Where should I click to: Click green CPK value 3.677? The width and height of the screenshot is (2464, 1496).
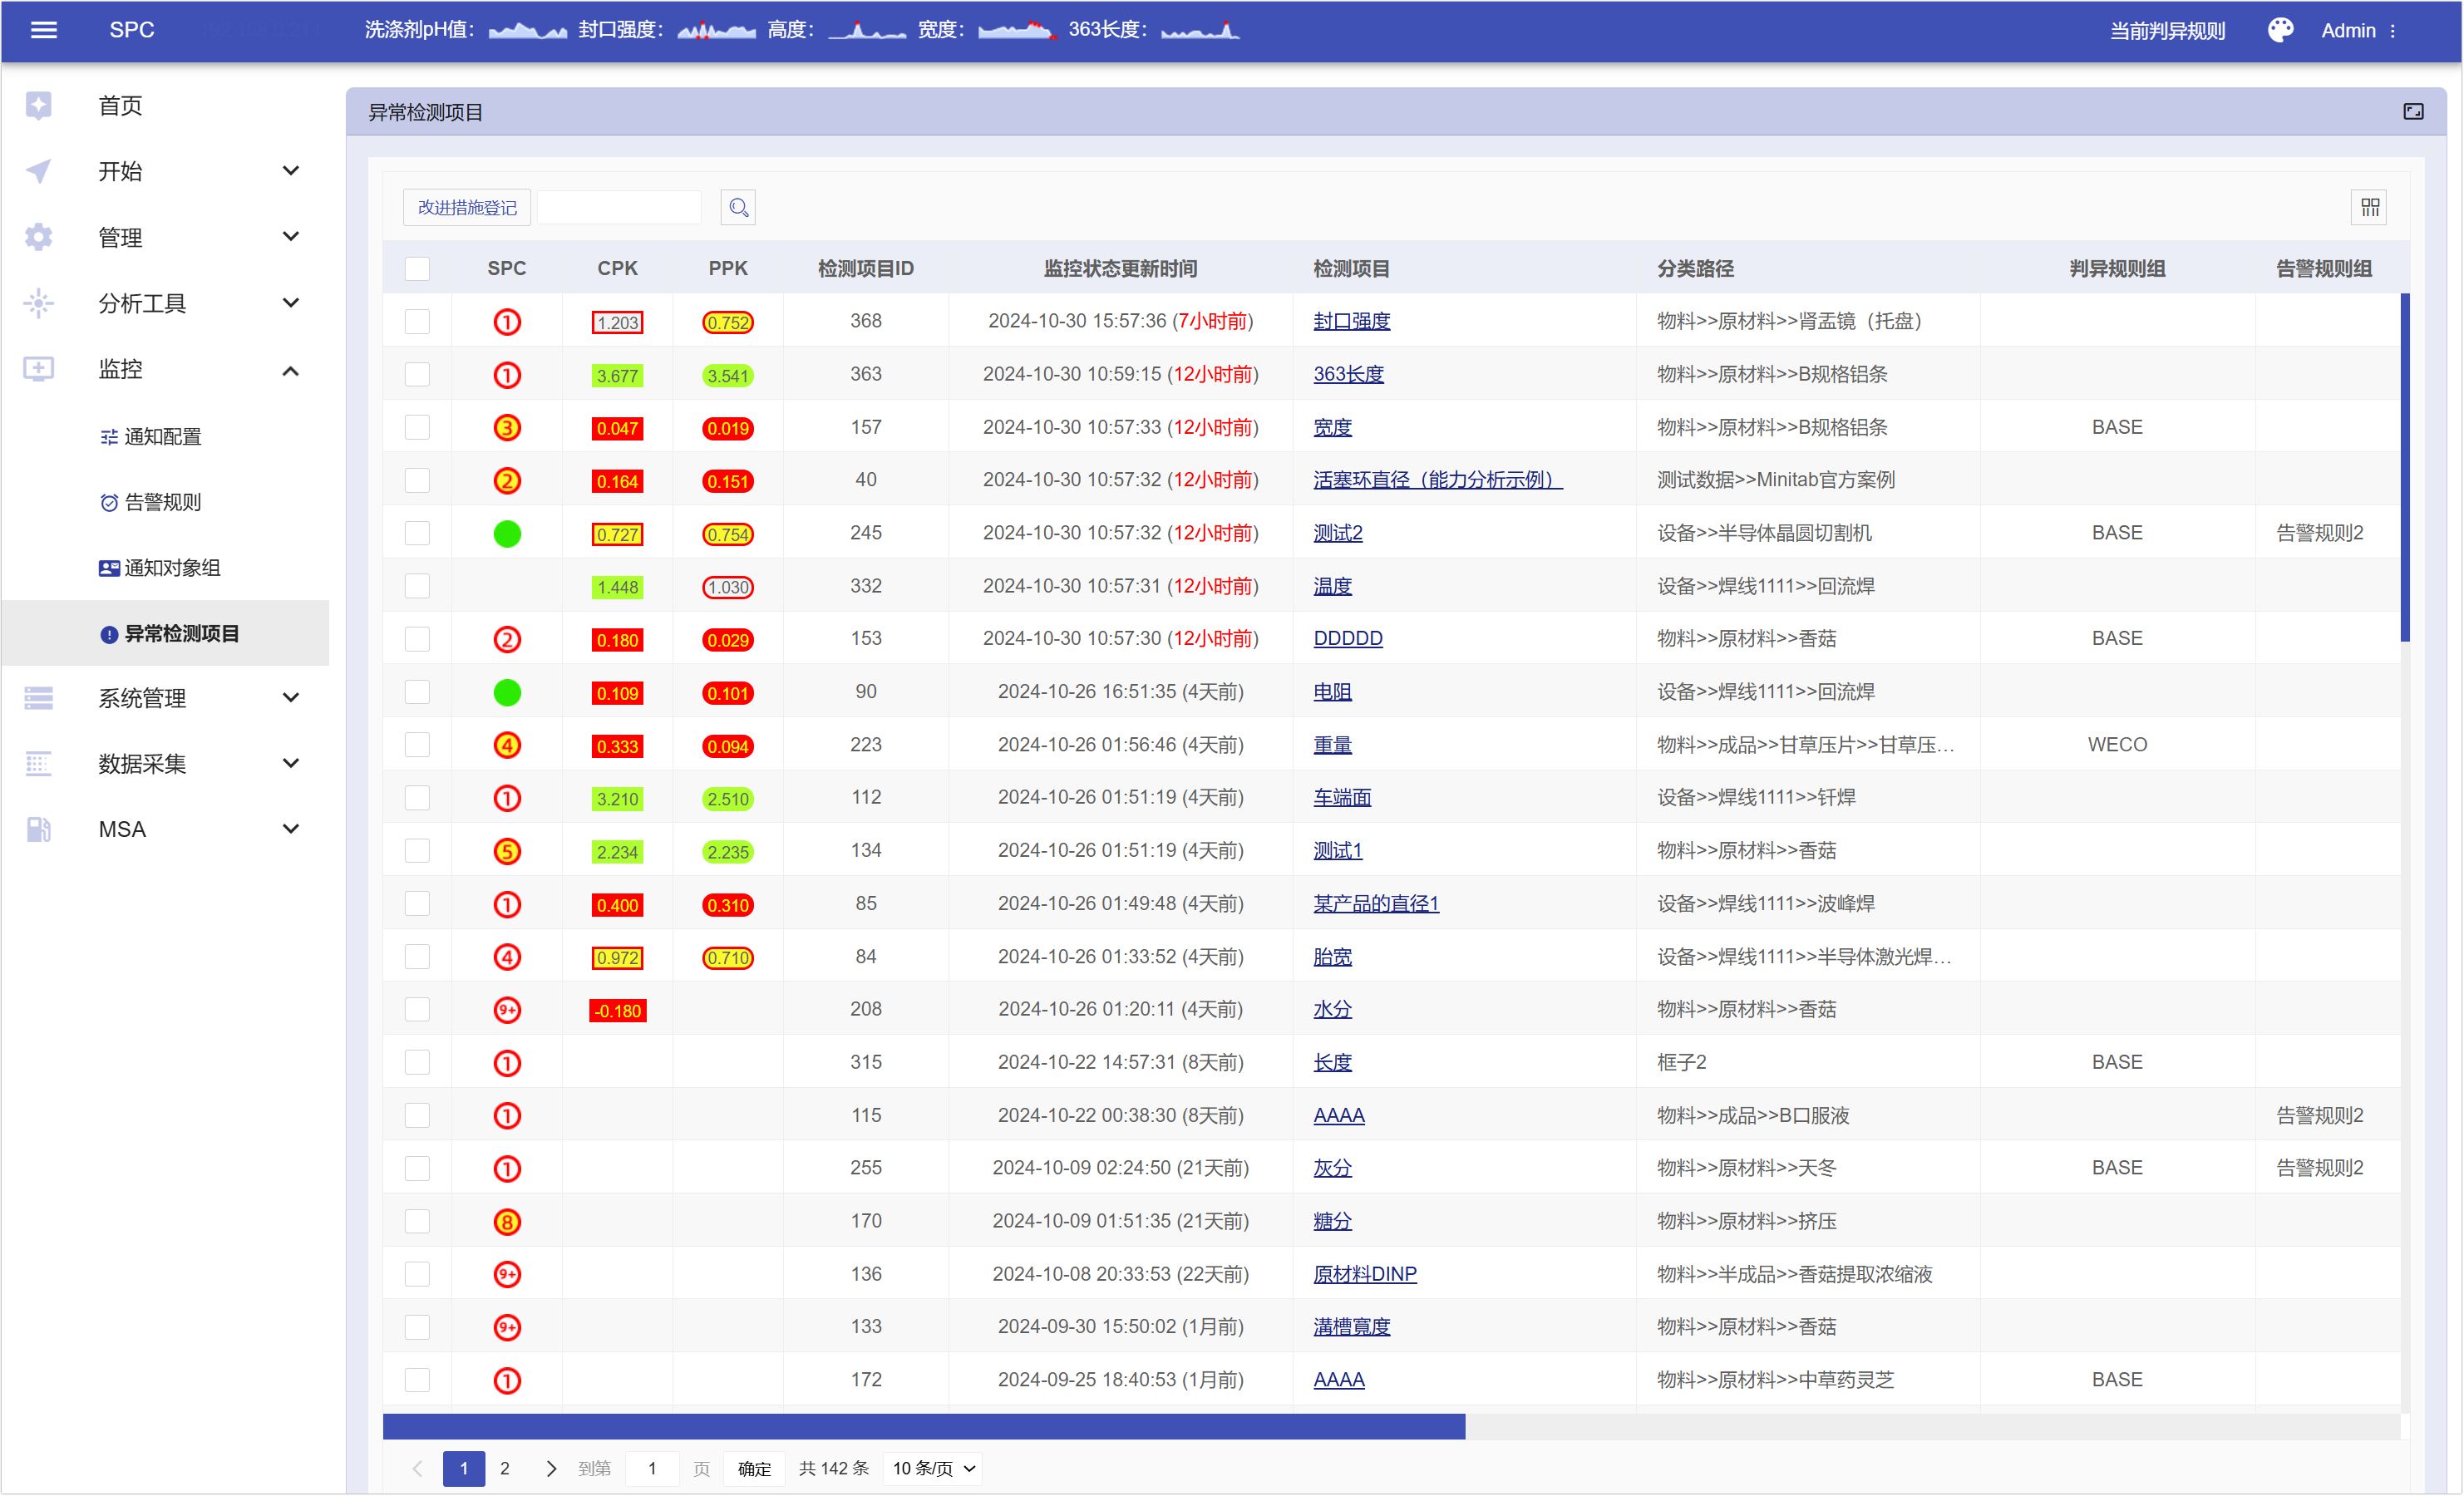617,376
